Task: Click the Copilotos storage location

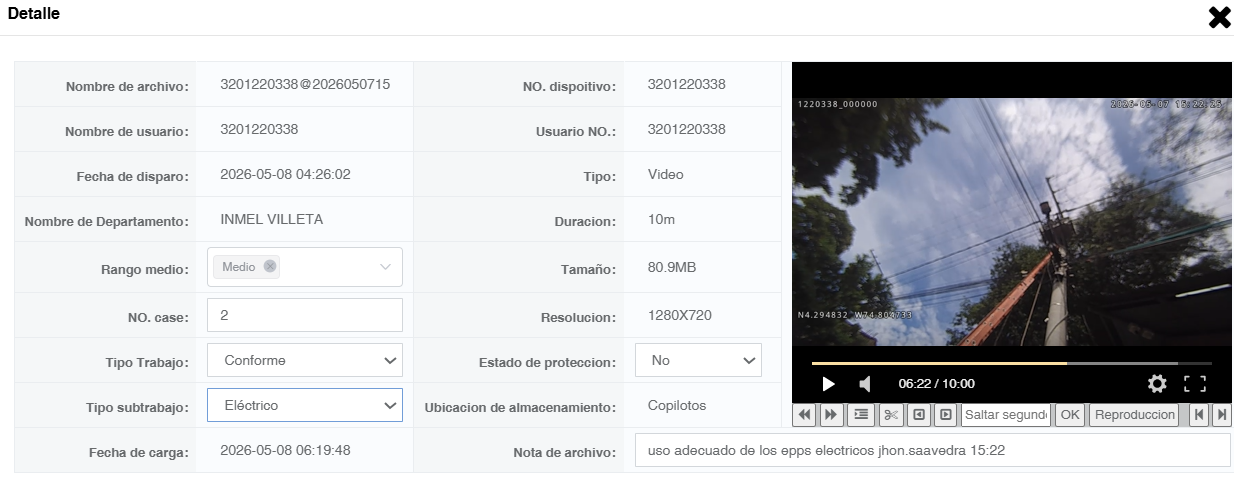Action: click(677, 405)
